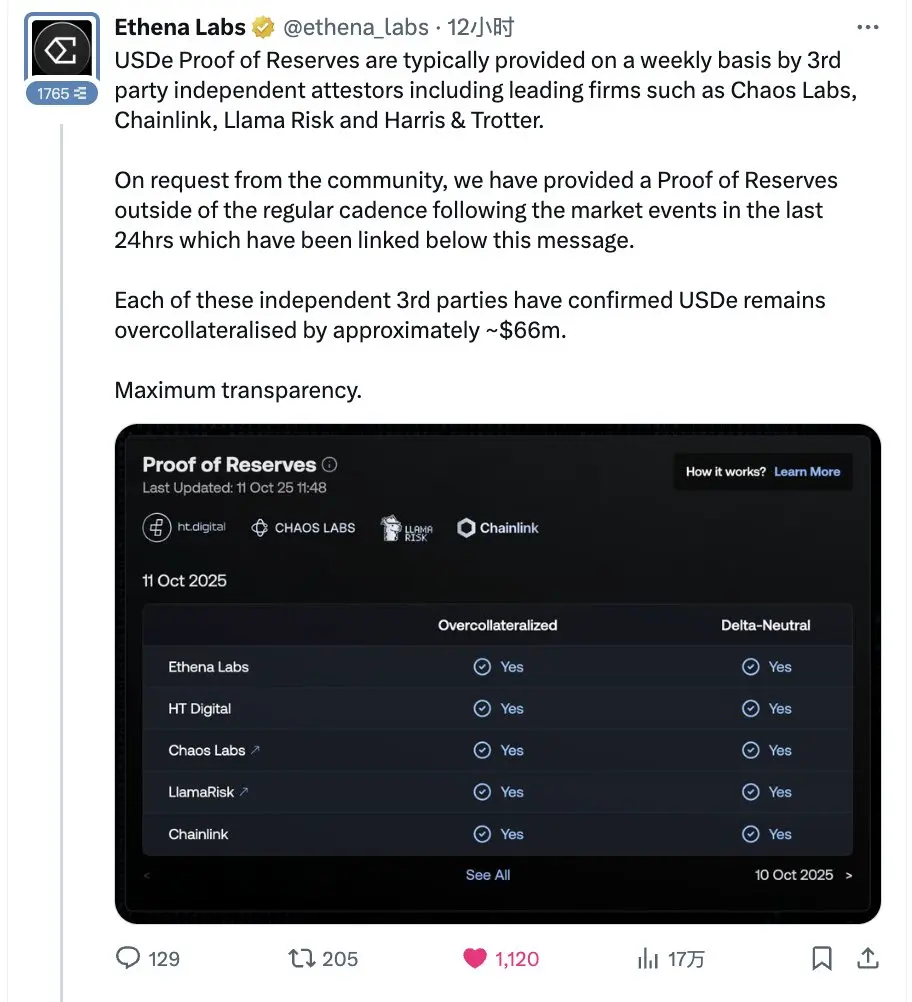The height and width of the screenshot is (1002, 912).
Task: Click the Learn More link
Action: pos(807,472)
